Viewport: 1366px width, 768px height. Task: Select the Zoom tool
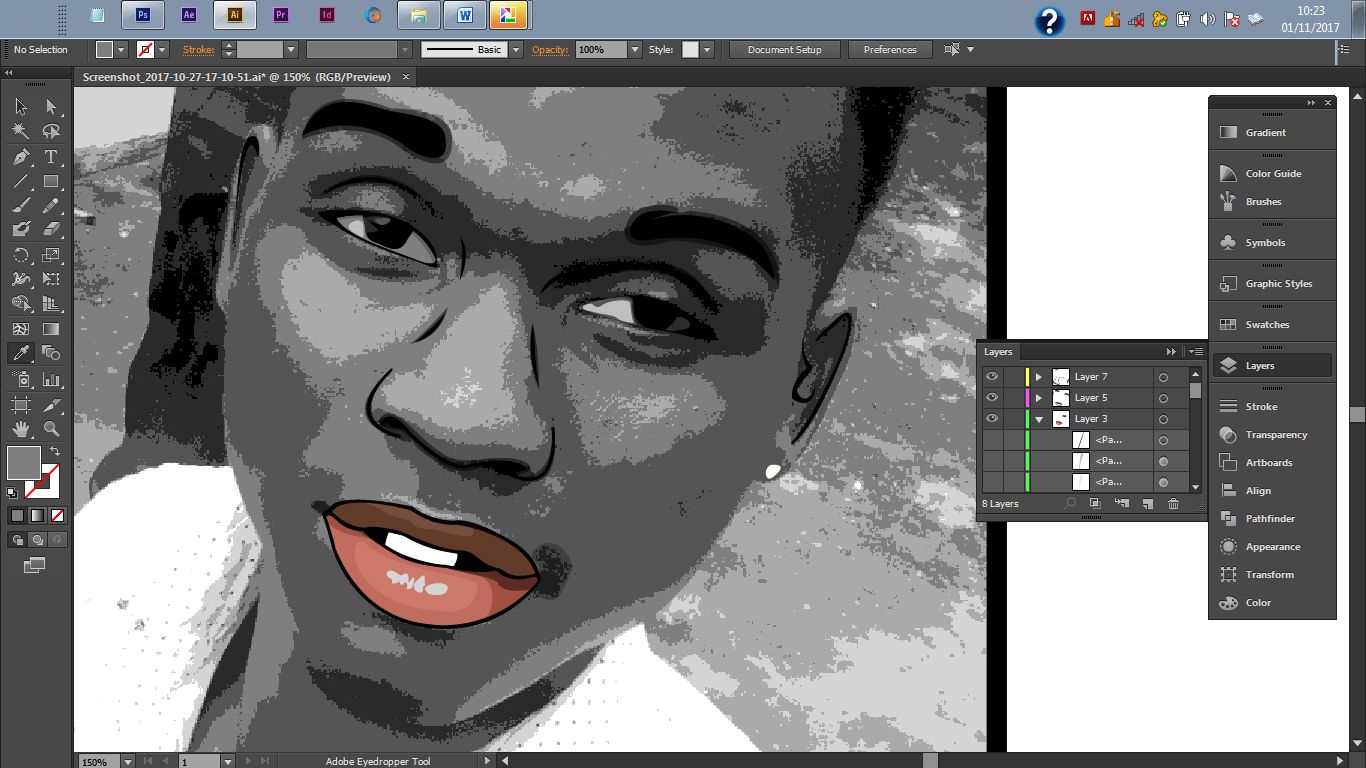[x=51, y=428]
